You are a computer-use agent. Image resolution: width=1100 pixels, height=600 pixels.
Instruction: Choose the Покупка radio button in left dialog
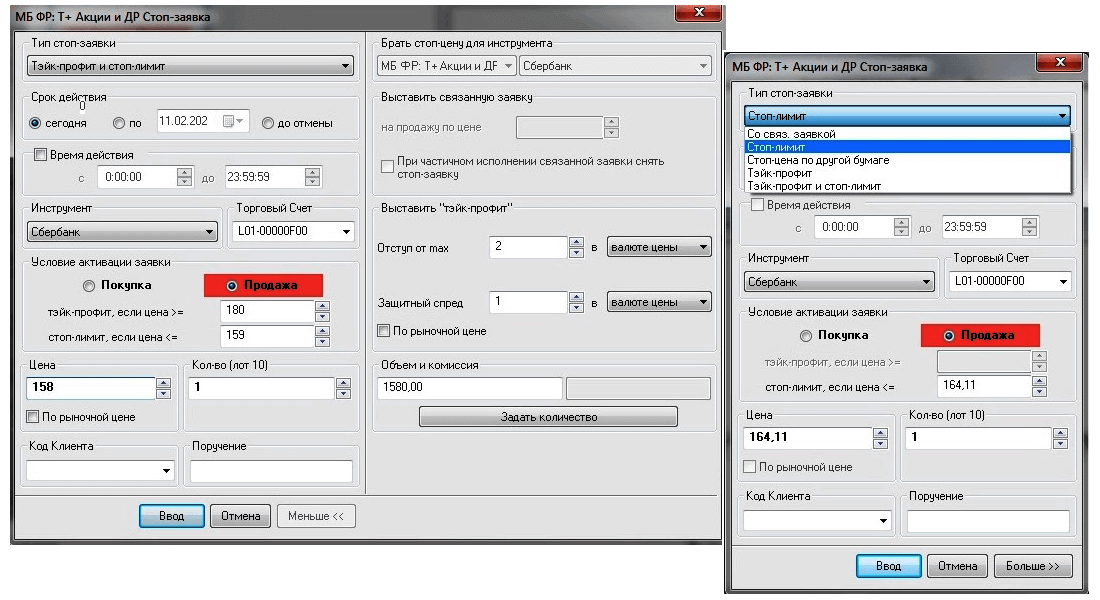pyautogui.click(x=89, y=286)
